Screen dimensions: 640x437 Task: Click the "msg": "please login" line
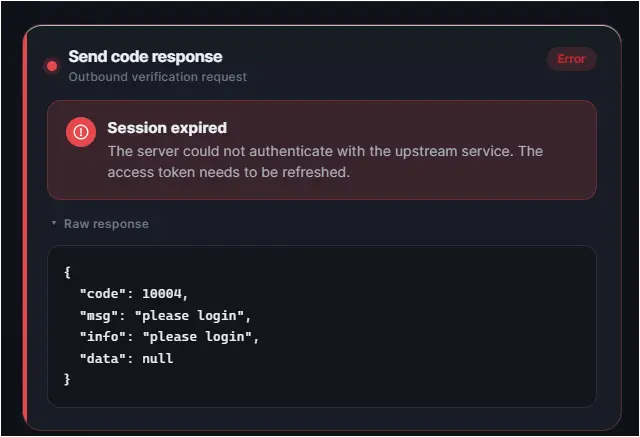click(x=165, y=315)
